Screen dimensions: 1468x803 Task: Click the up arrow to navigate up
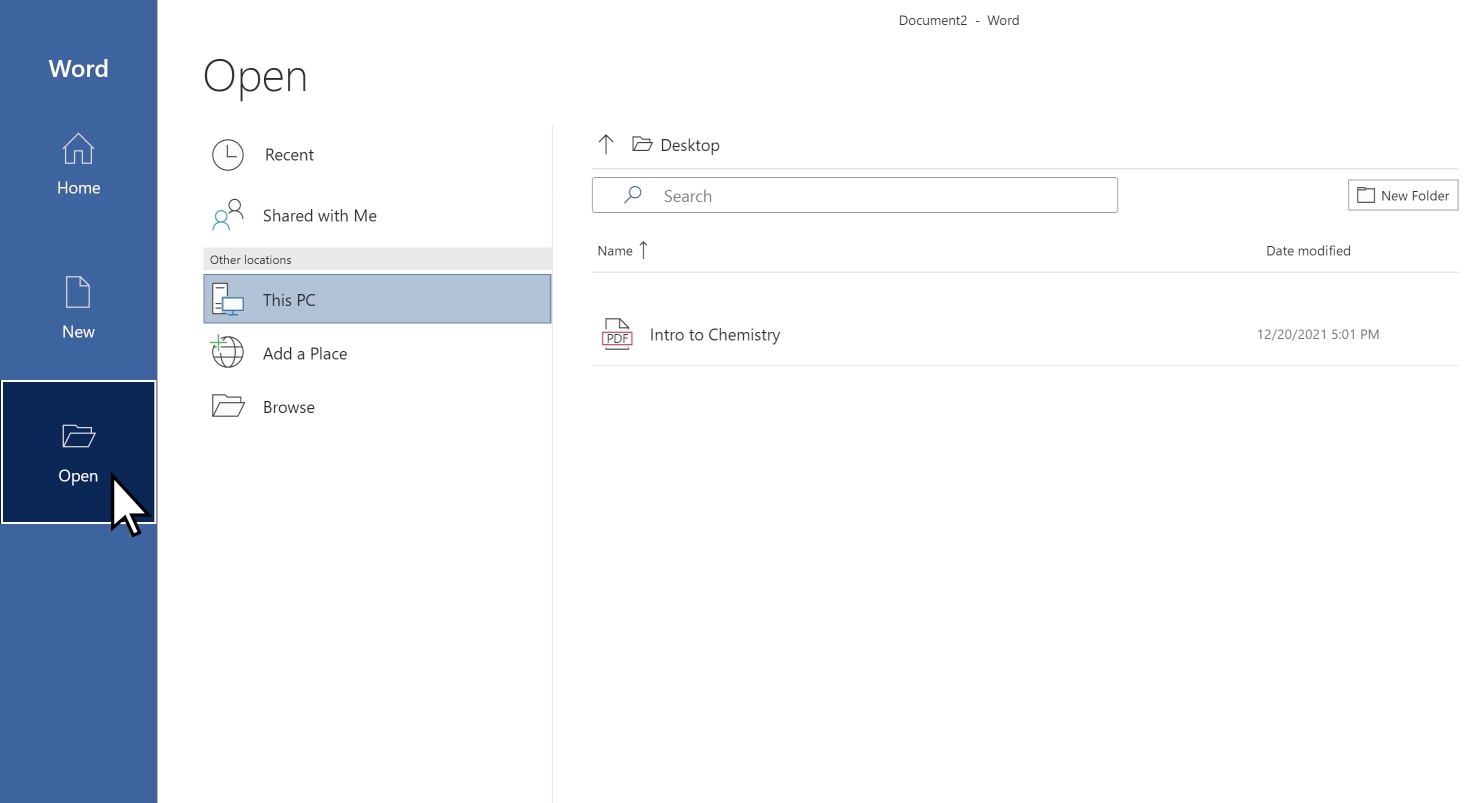(x=606, y=144)
